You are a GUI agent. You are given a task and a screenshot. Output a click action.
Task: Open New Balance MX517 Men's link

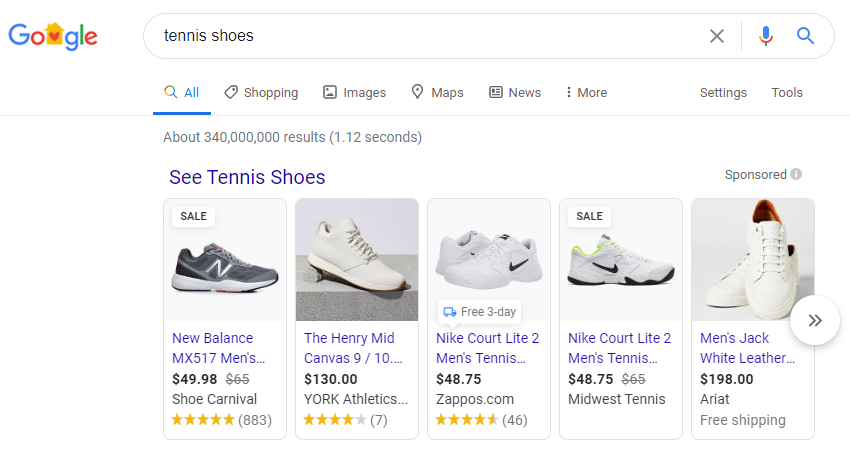point(218,348)
